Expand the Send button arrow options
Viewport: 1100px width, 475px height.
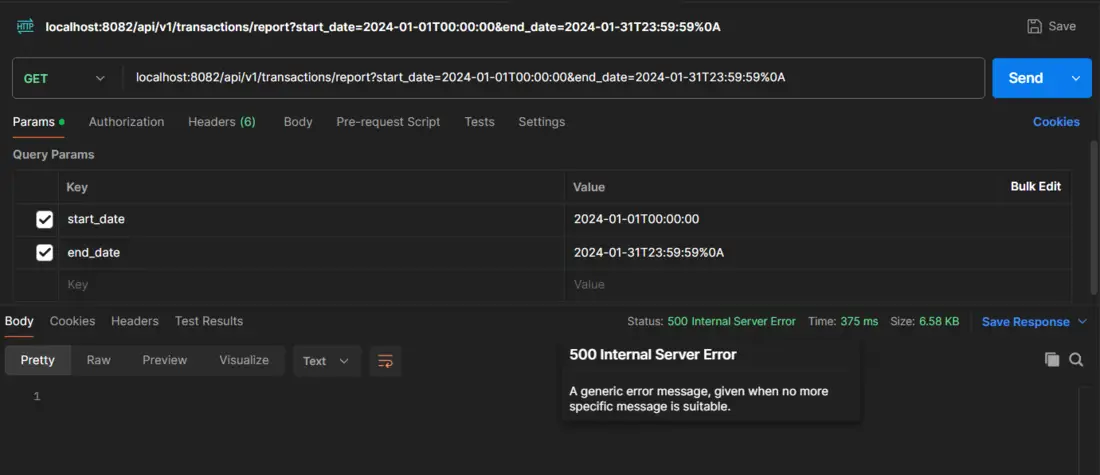point(1076,78)
